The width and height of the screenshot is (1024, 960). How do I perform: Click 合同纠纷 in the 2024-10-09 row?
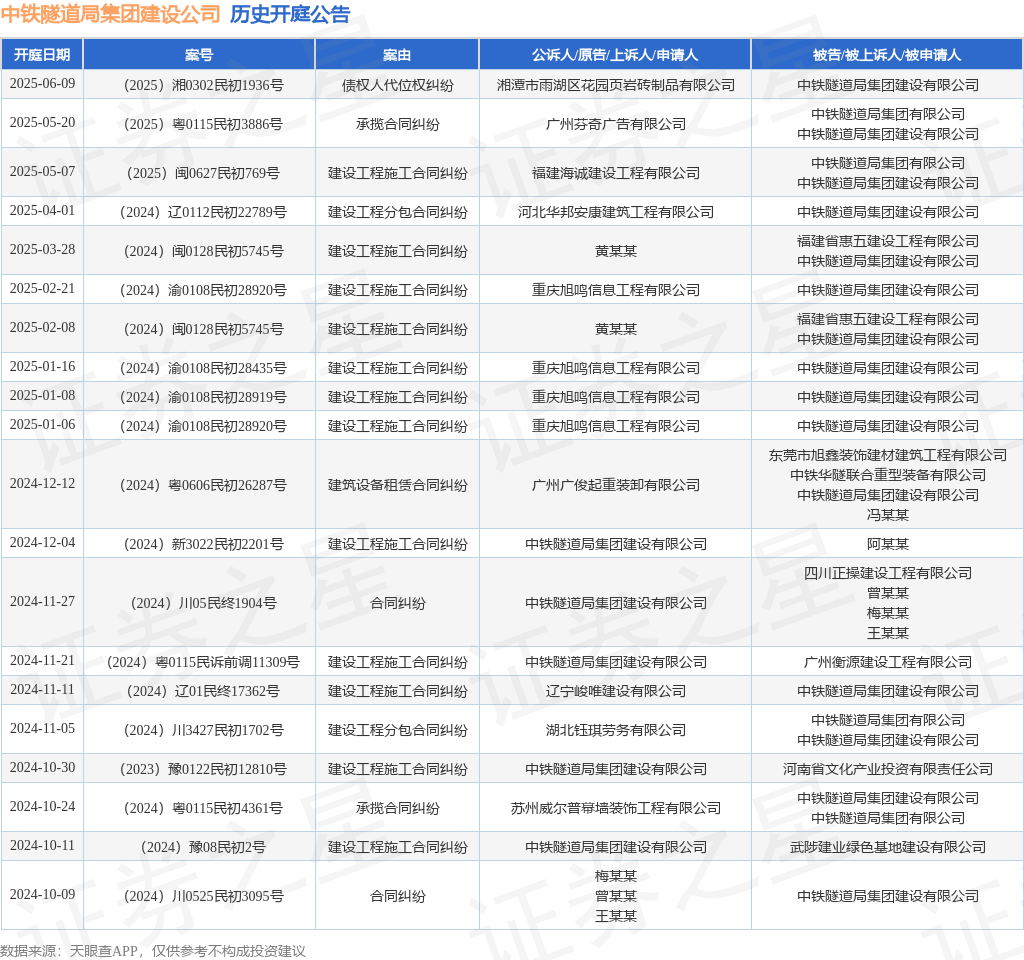tap(397, 896)
